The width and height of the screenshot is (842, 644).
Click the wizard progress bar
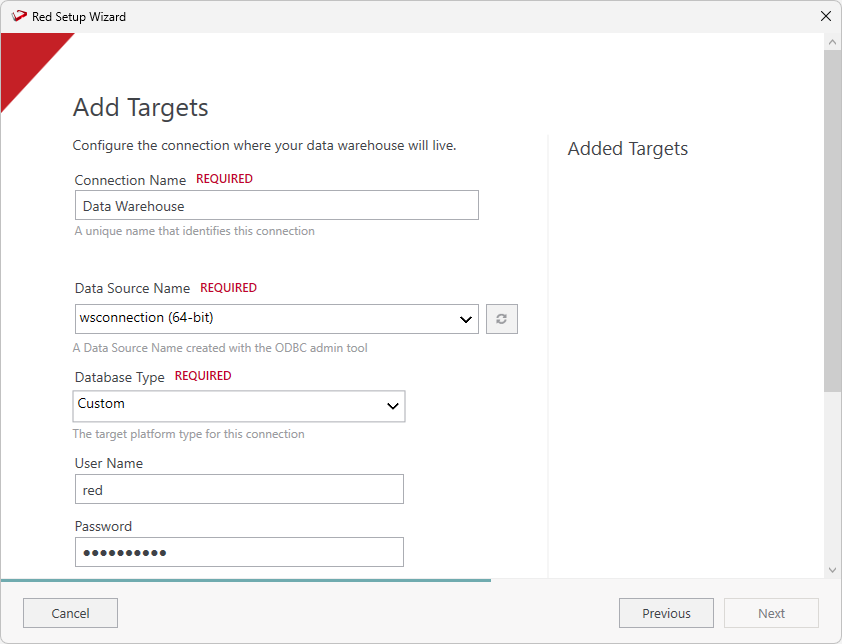point(245,580)
